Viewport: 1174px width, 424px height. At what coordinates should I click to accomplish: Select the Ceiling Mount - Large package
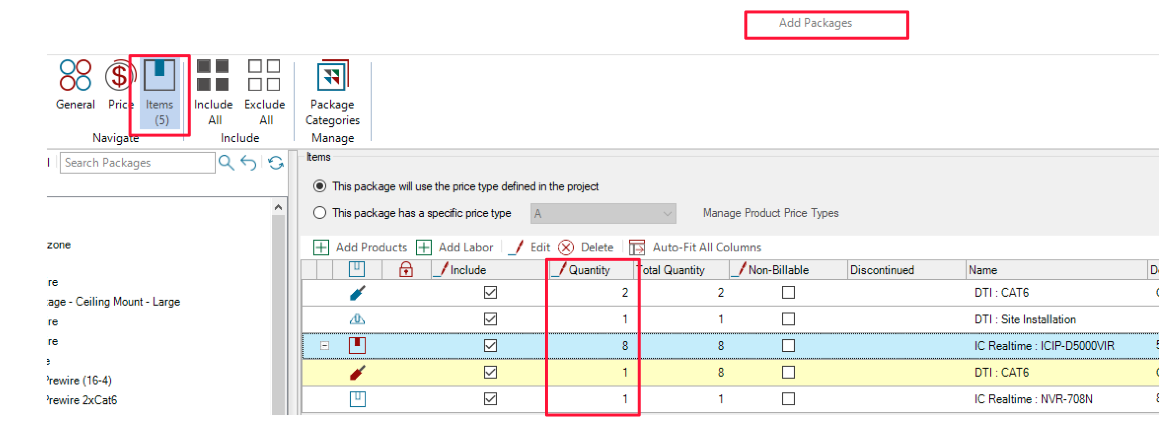[112, 302]
